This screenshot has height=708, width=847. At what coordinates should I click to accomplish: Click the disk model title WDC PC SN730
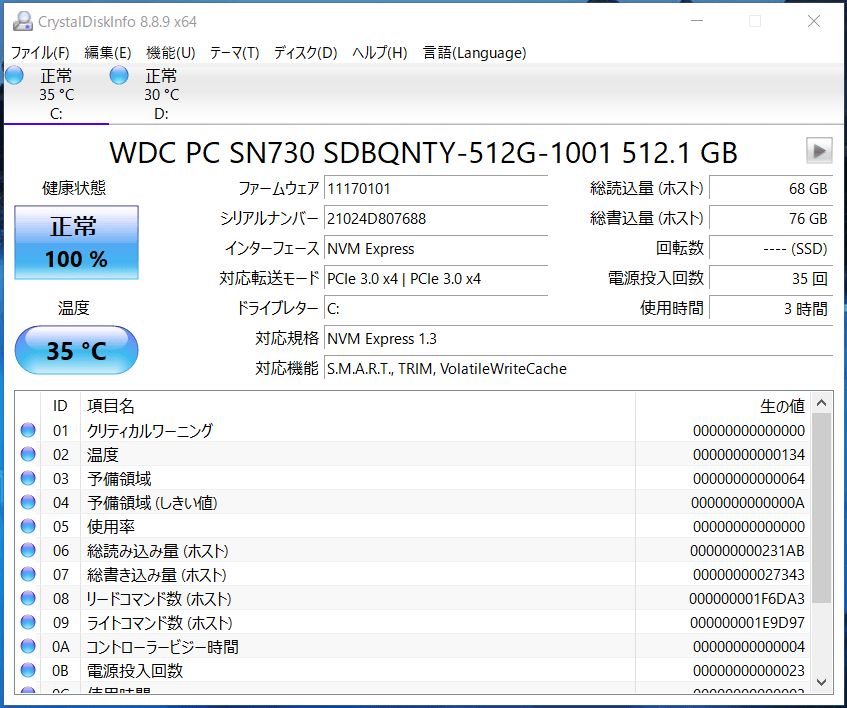pos(423,152)
